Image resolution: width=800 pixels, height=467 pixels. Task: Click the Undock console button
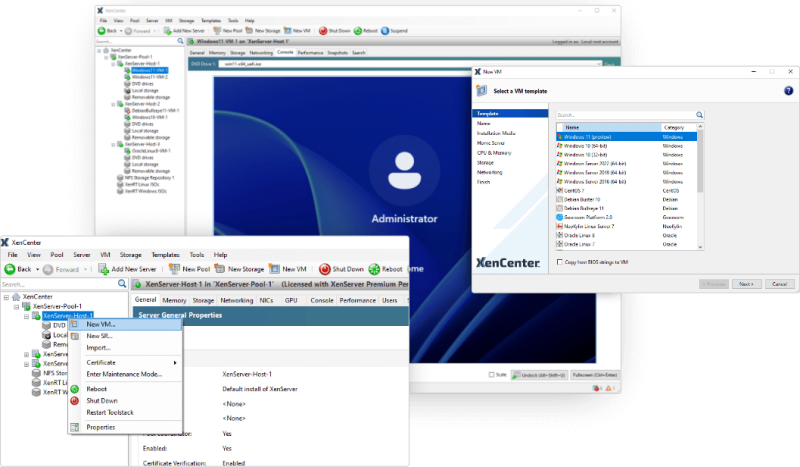click(540, 375)
